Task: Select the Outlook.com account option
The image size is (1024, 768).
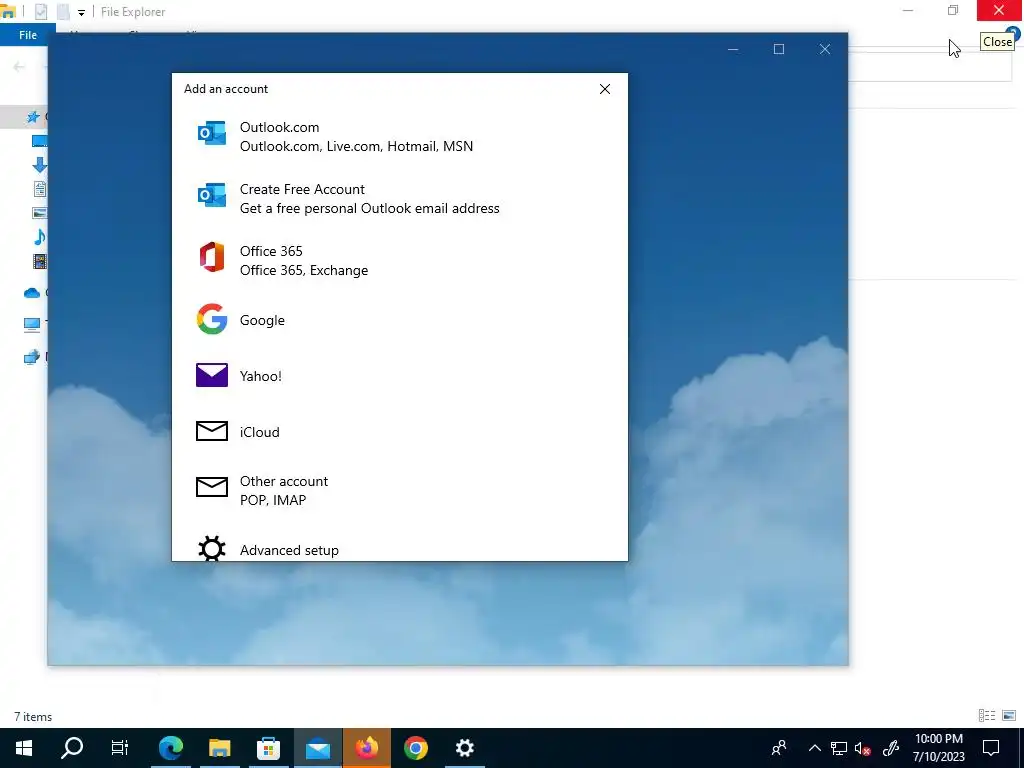Action: [x=400, y=136]
